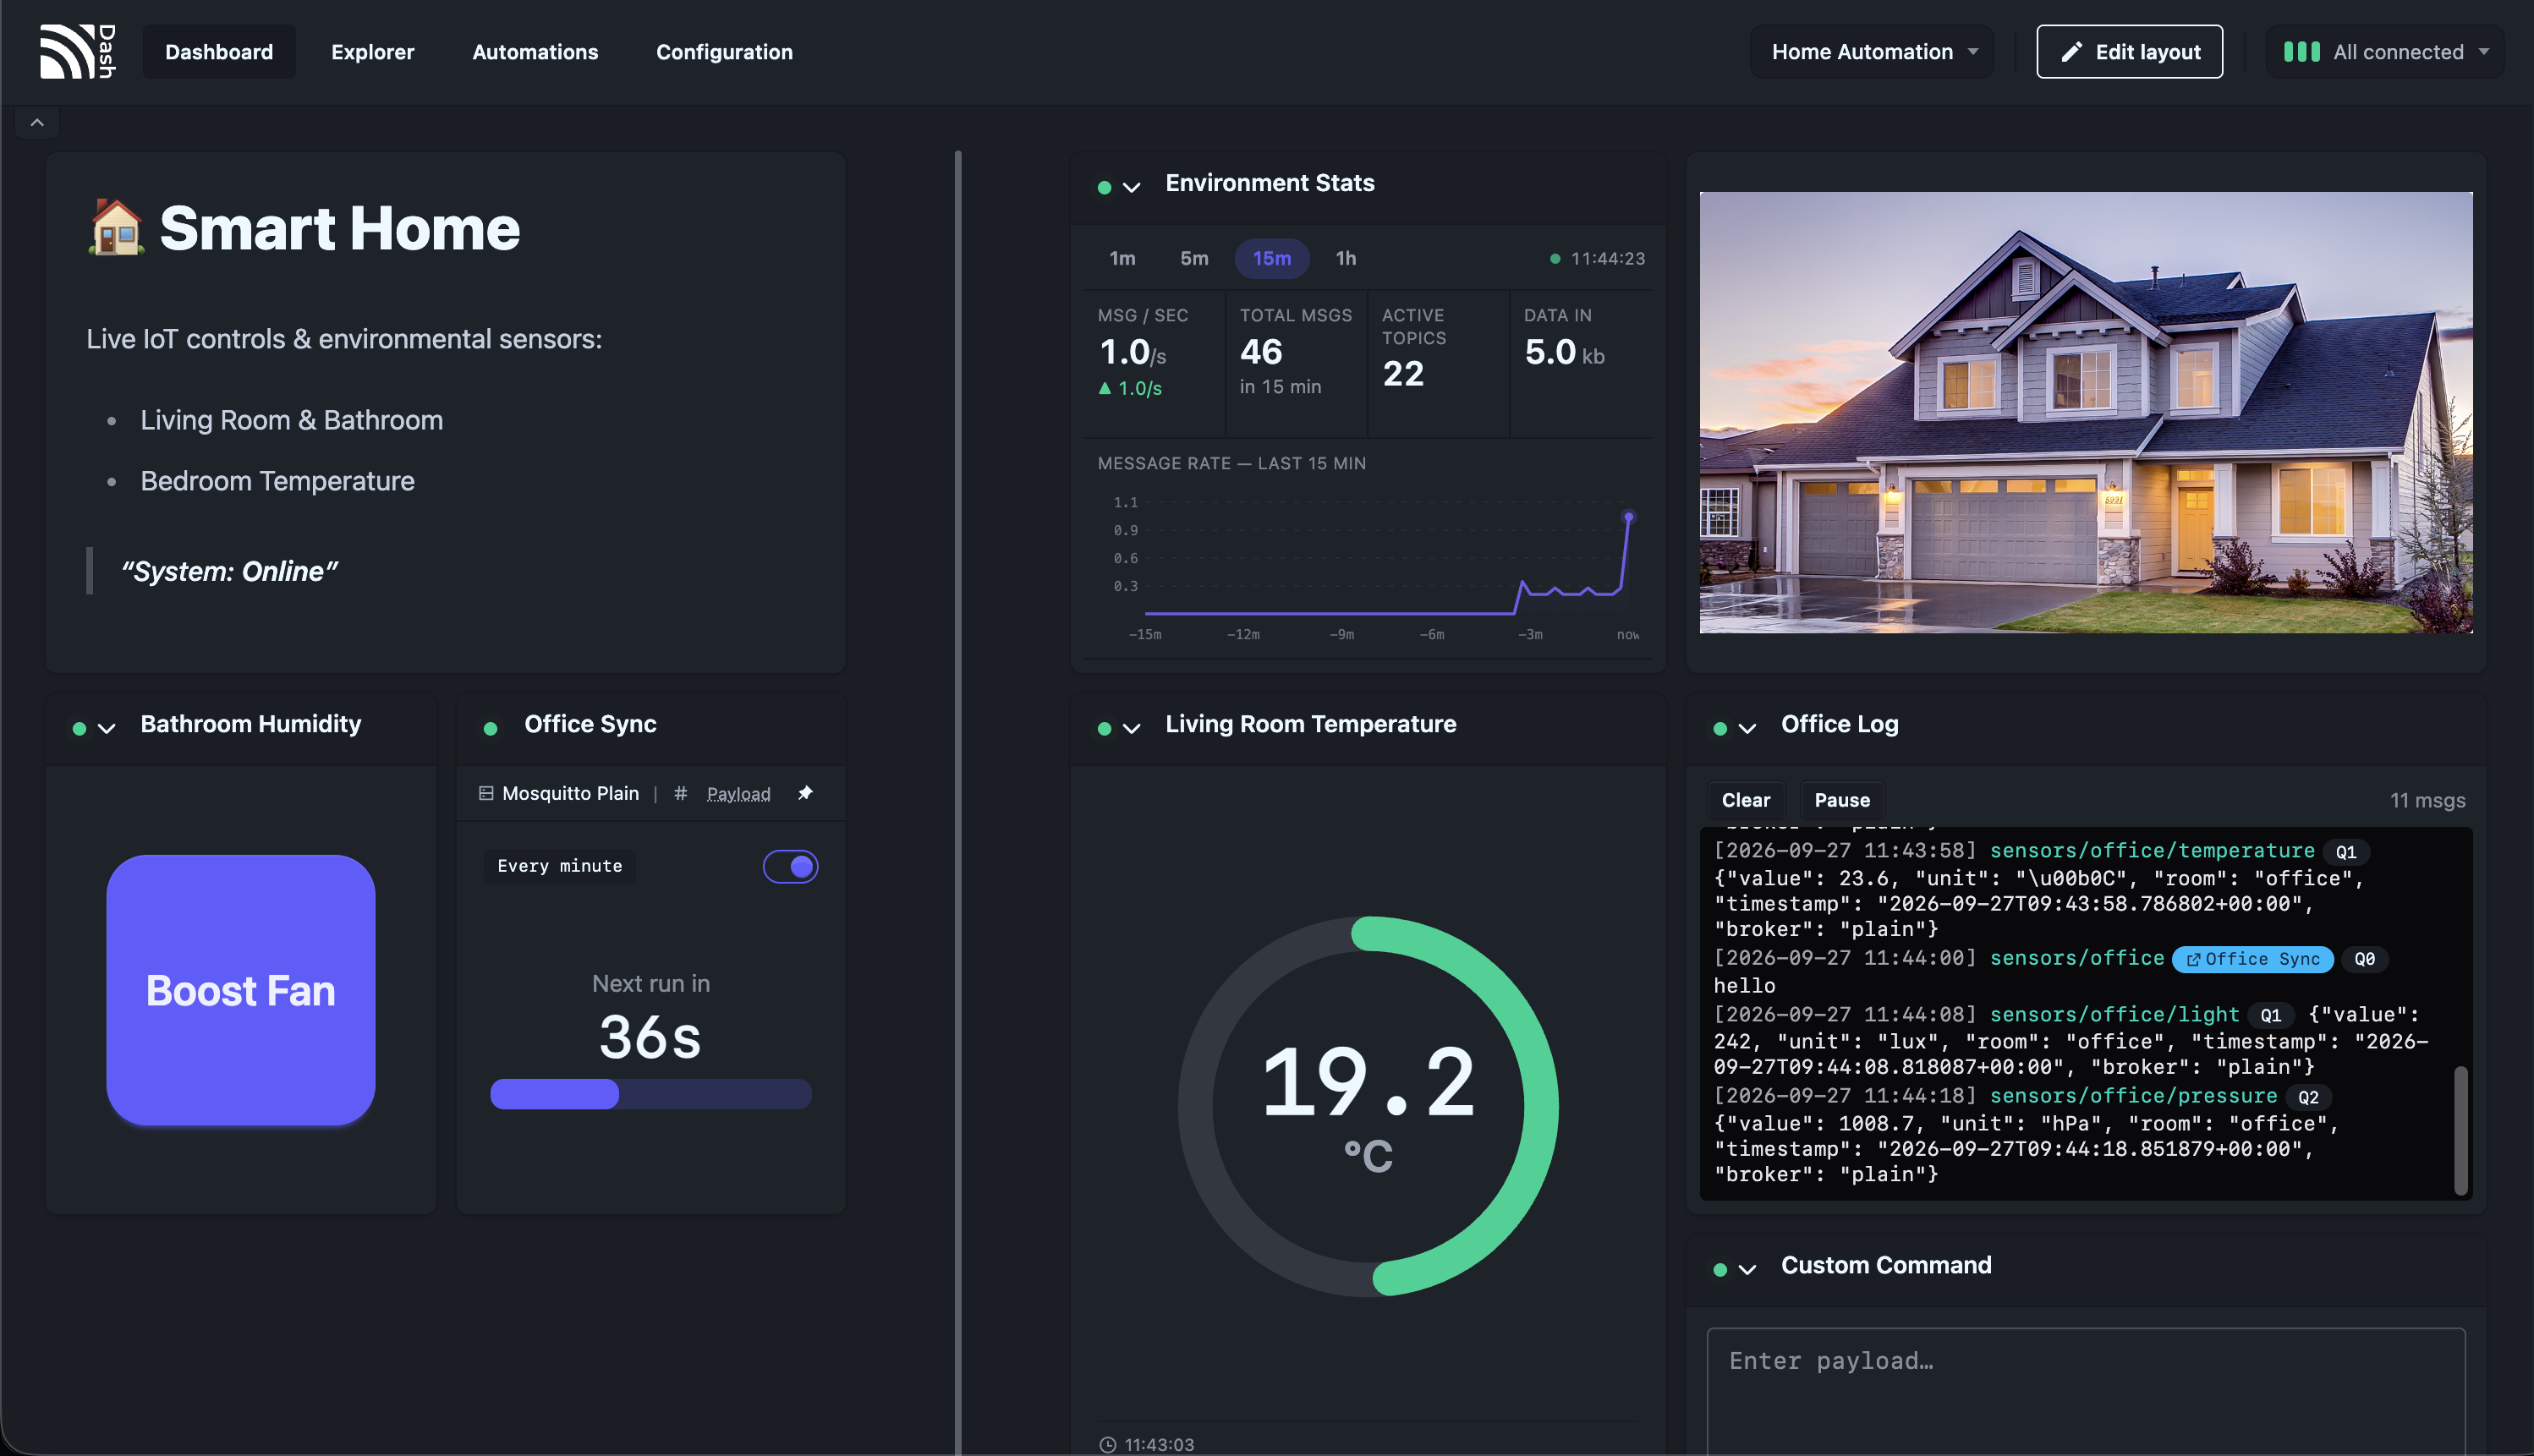The height and width of the screenshot is (1456, 2534).
Task: Open the Configuration tab
Action: (x=724, y=52)
